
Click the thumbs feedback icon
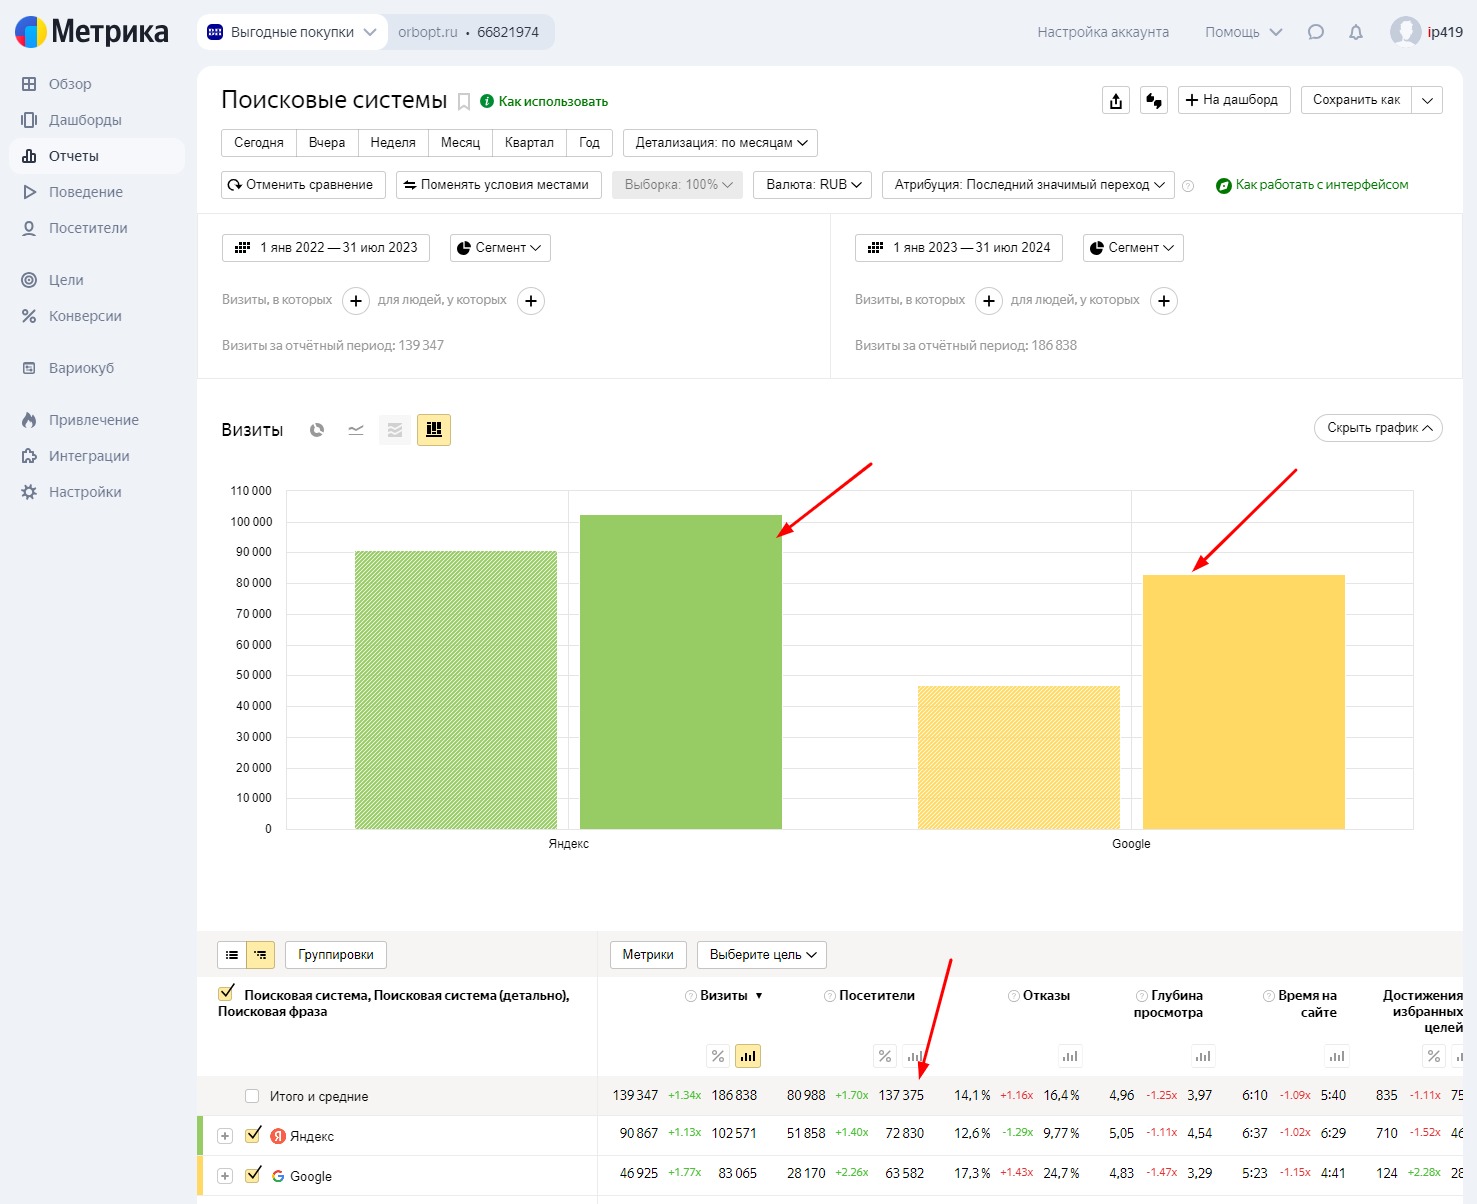(x=1154, y=100)
